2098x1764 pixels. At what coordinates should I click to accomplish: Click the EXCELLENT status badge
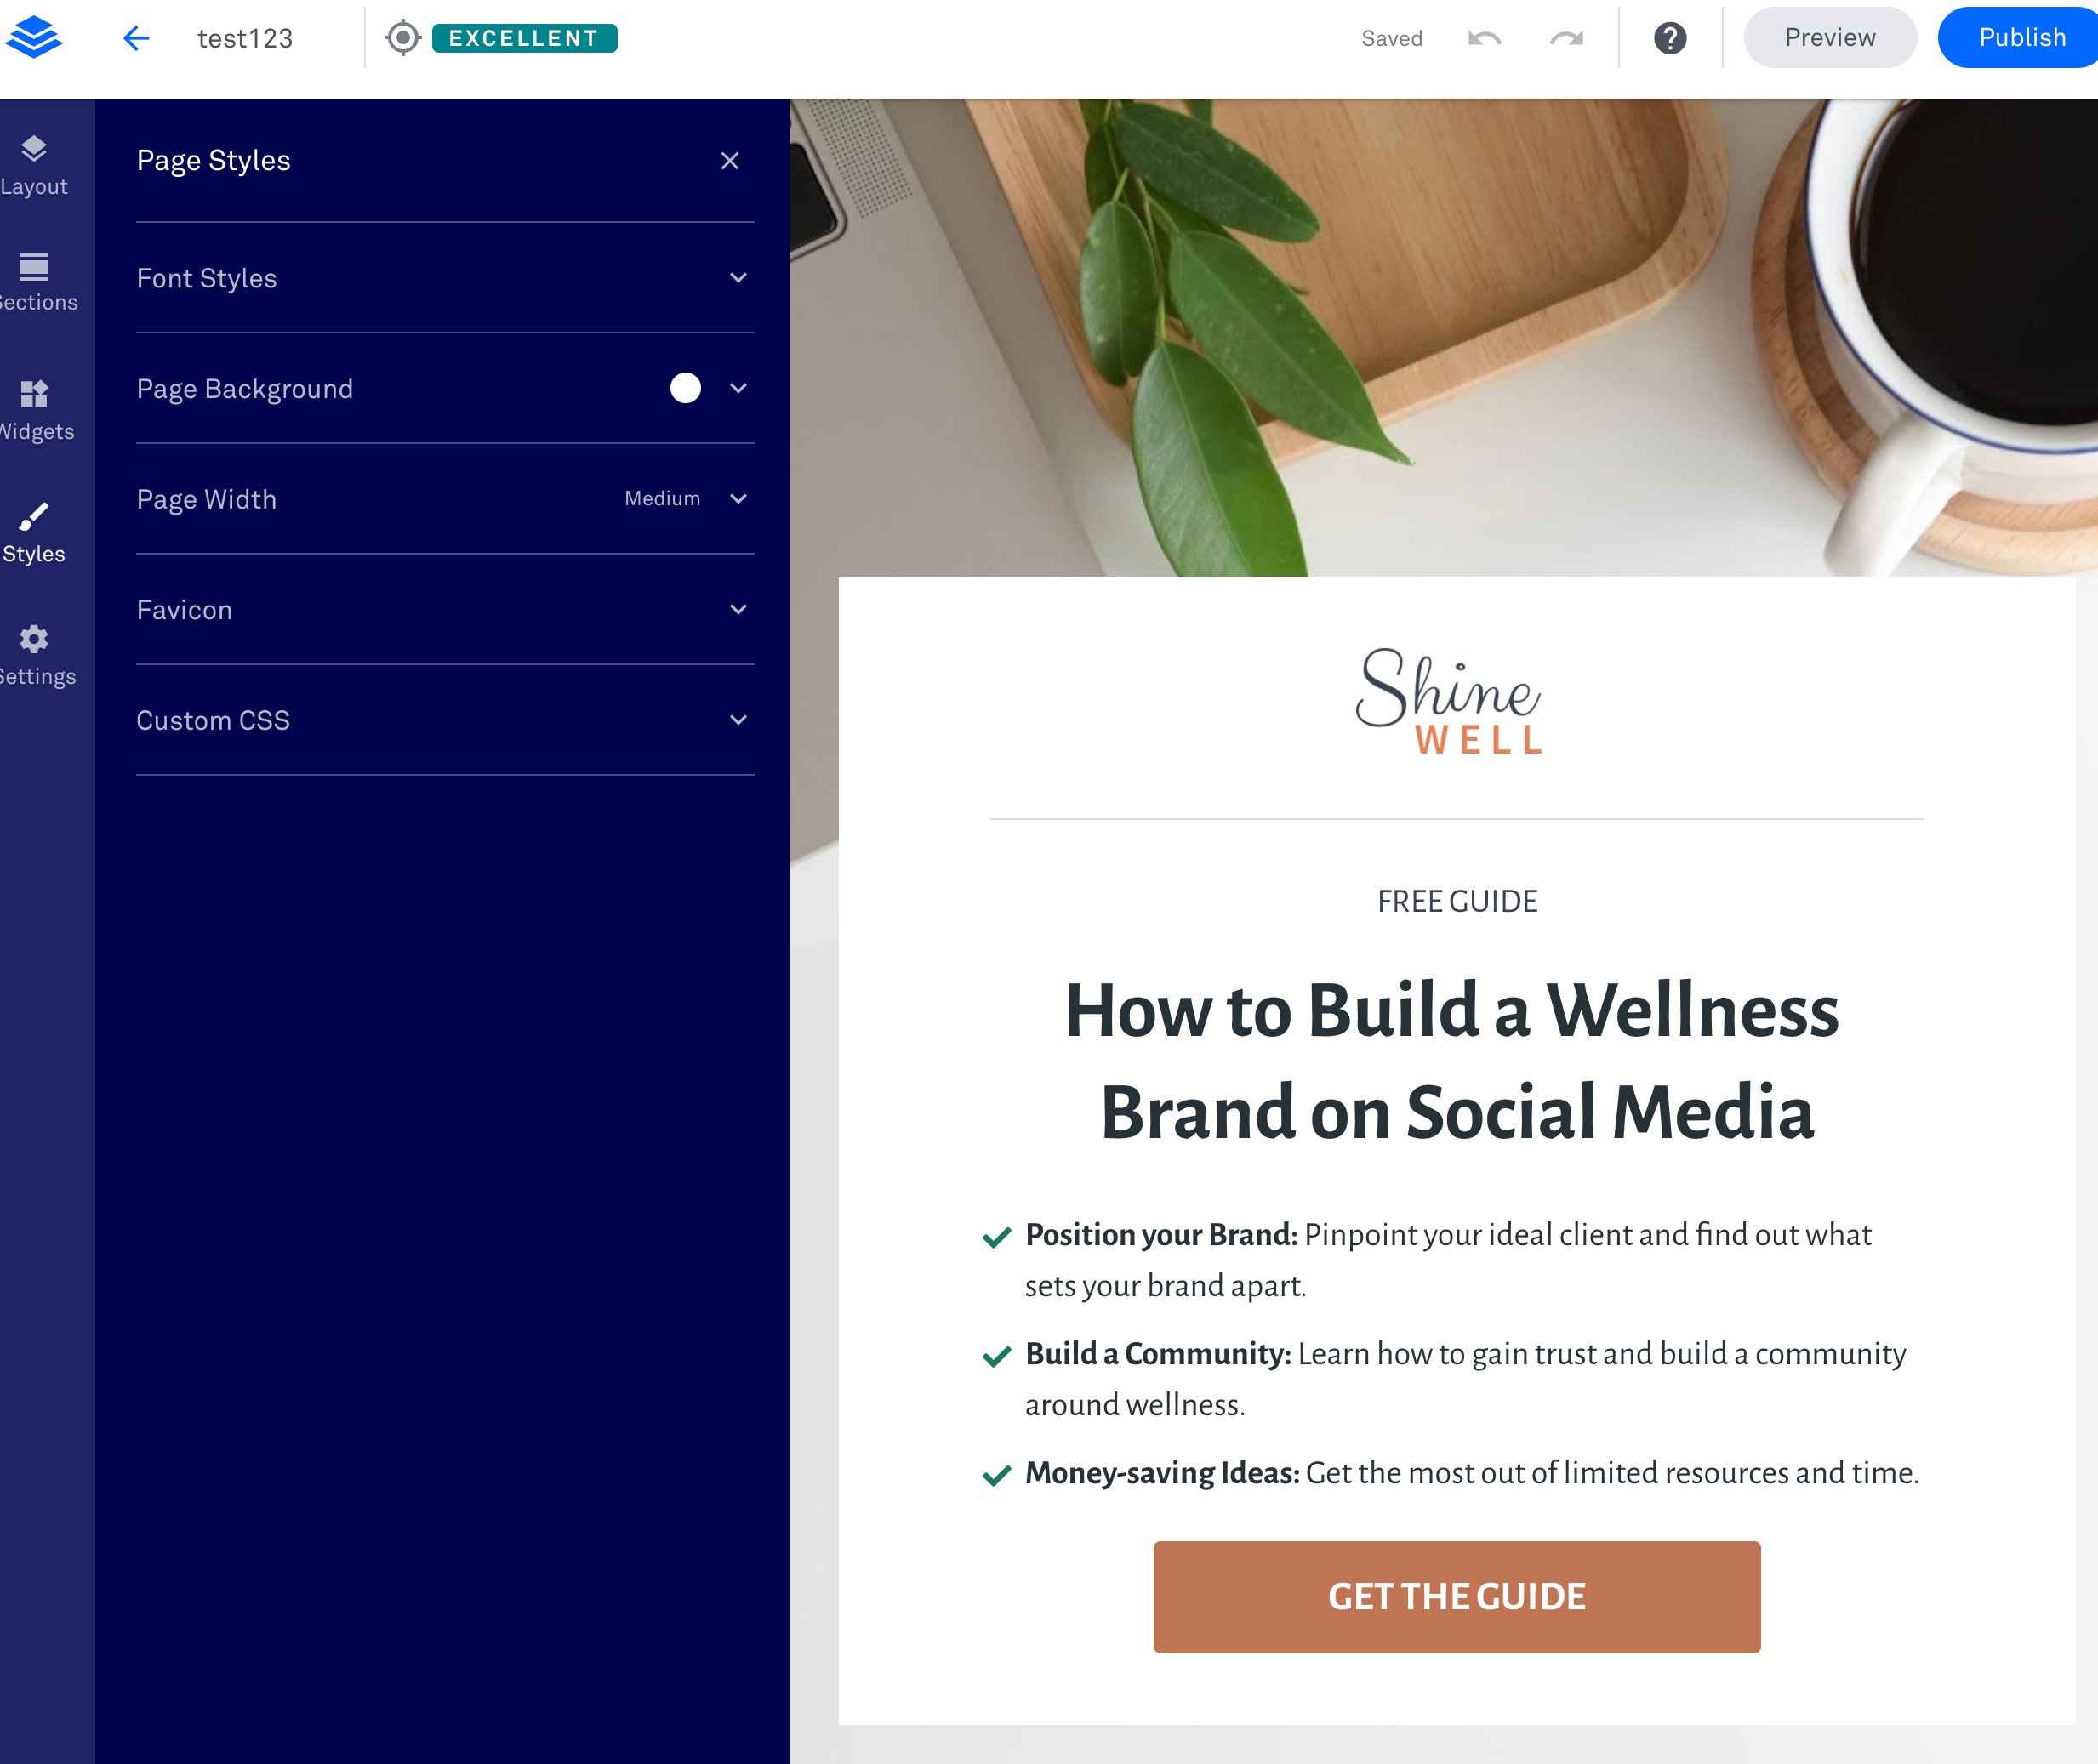[x=525, y=37]
